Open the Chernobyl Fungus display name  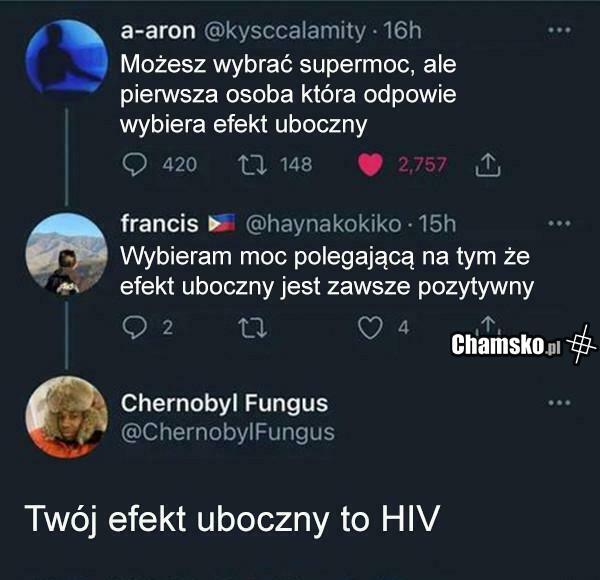pos(225,403)
